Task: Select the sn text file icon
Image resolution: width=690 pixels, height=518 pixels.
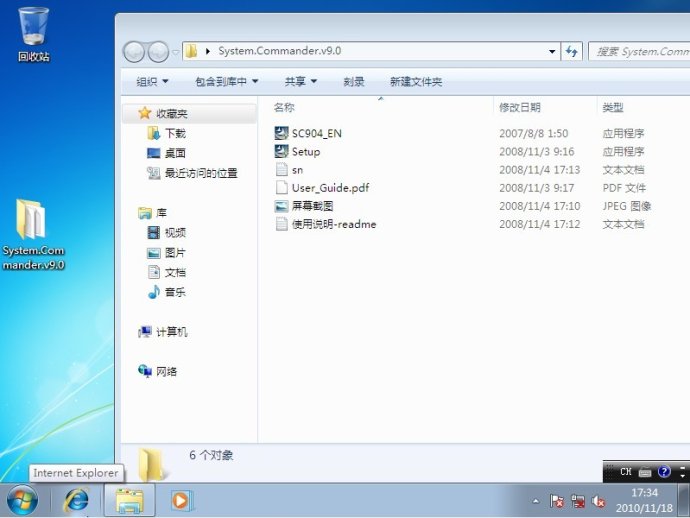Action: tap(281, 169)
